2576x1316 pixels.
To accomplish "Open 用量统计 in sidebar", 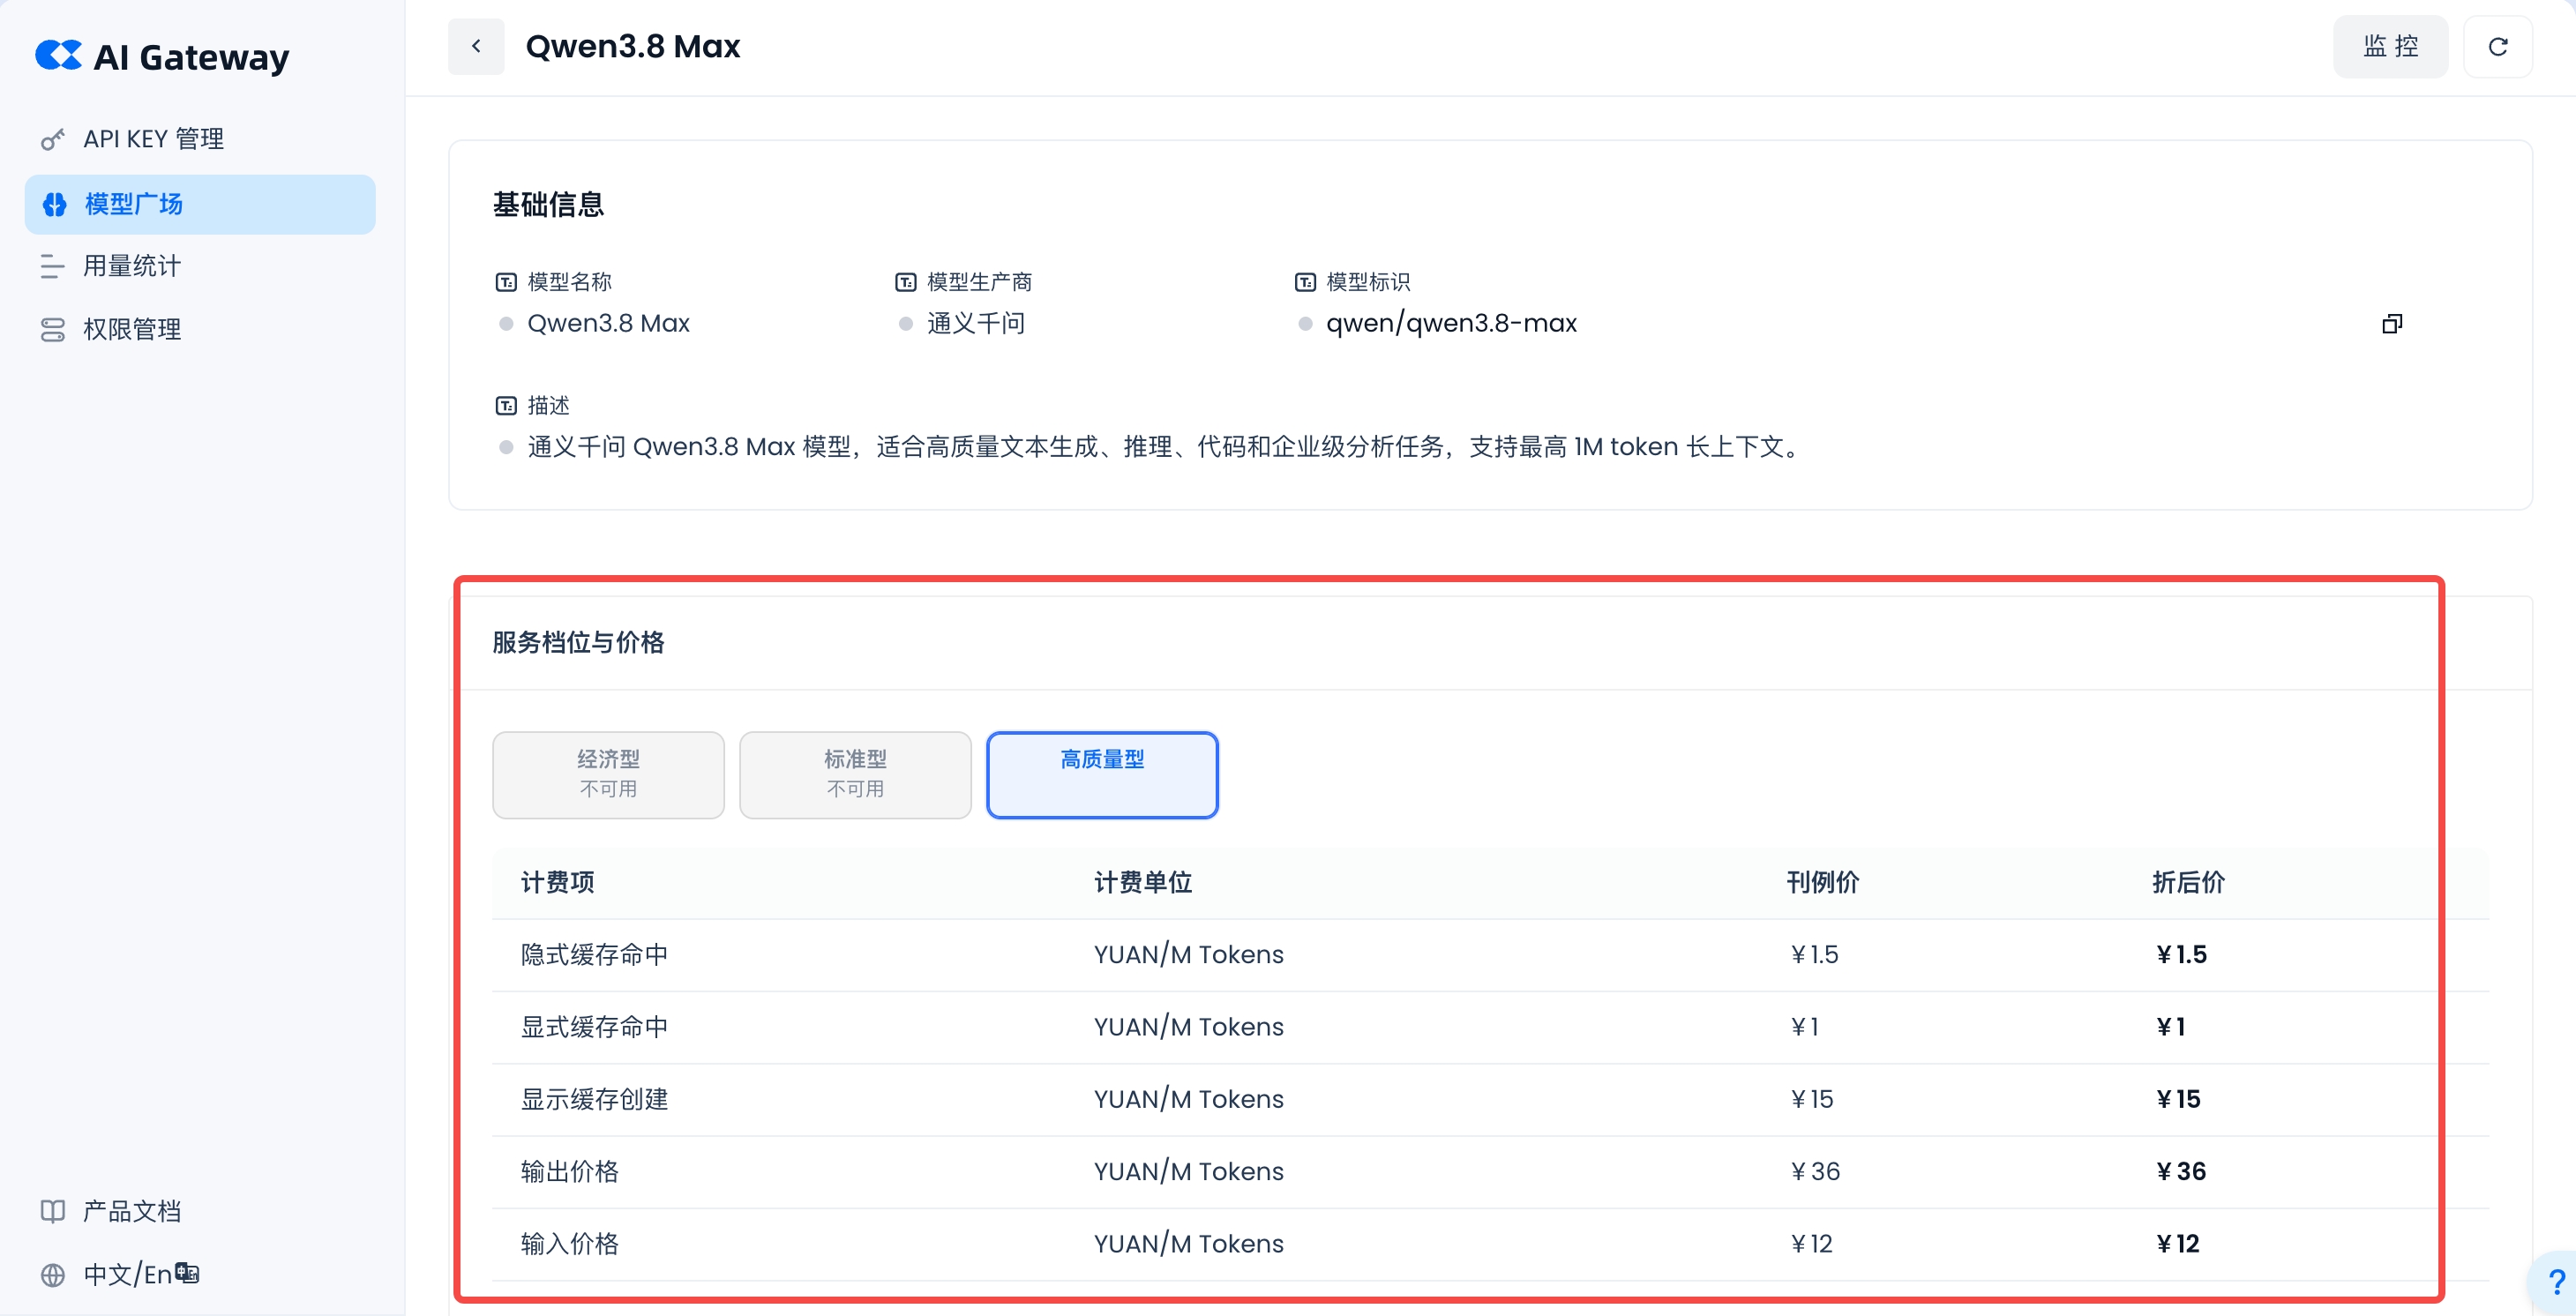I will pyautogui.click(x=200, y=266).
